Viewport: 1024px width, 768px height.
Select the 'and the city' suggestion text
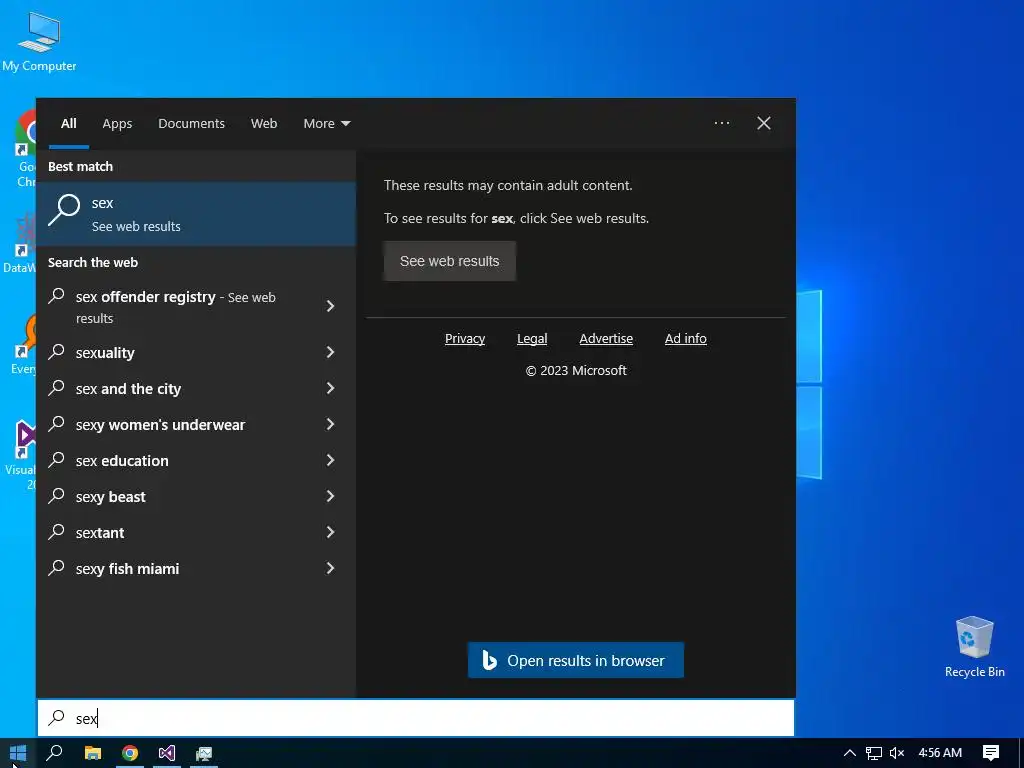click(128, 389)
